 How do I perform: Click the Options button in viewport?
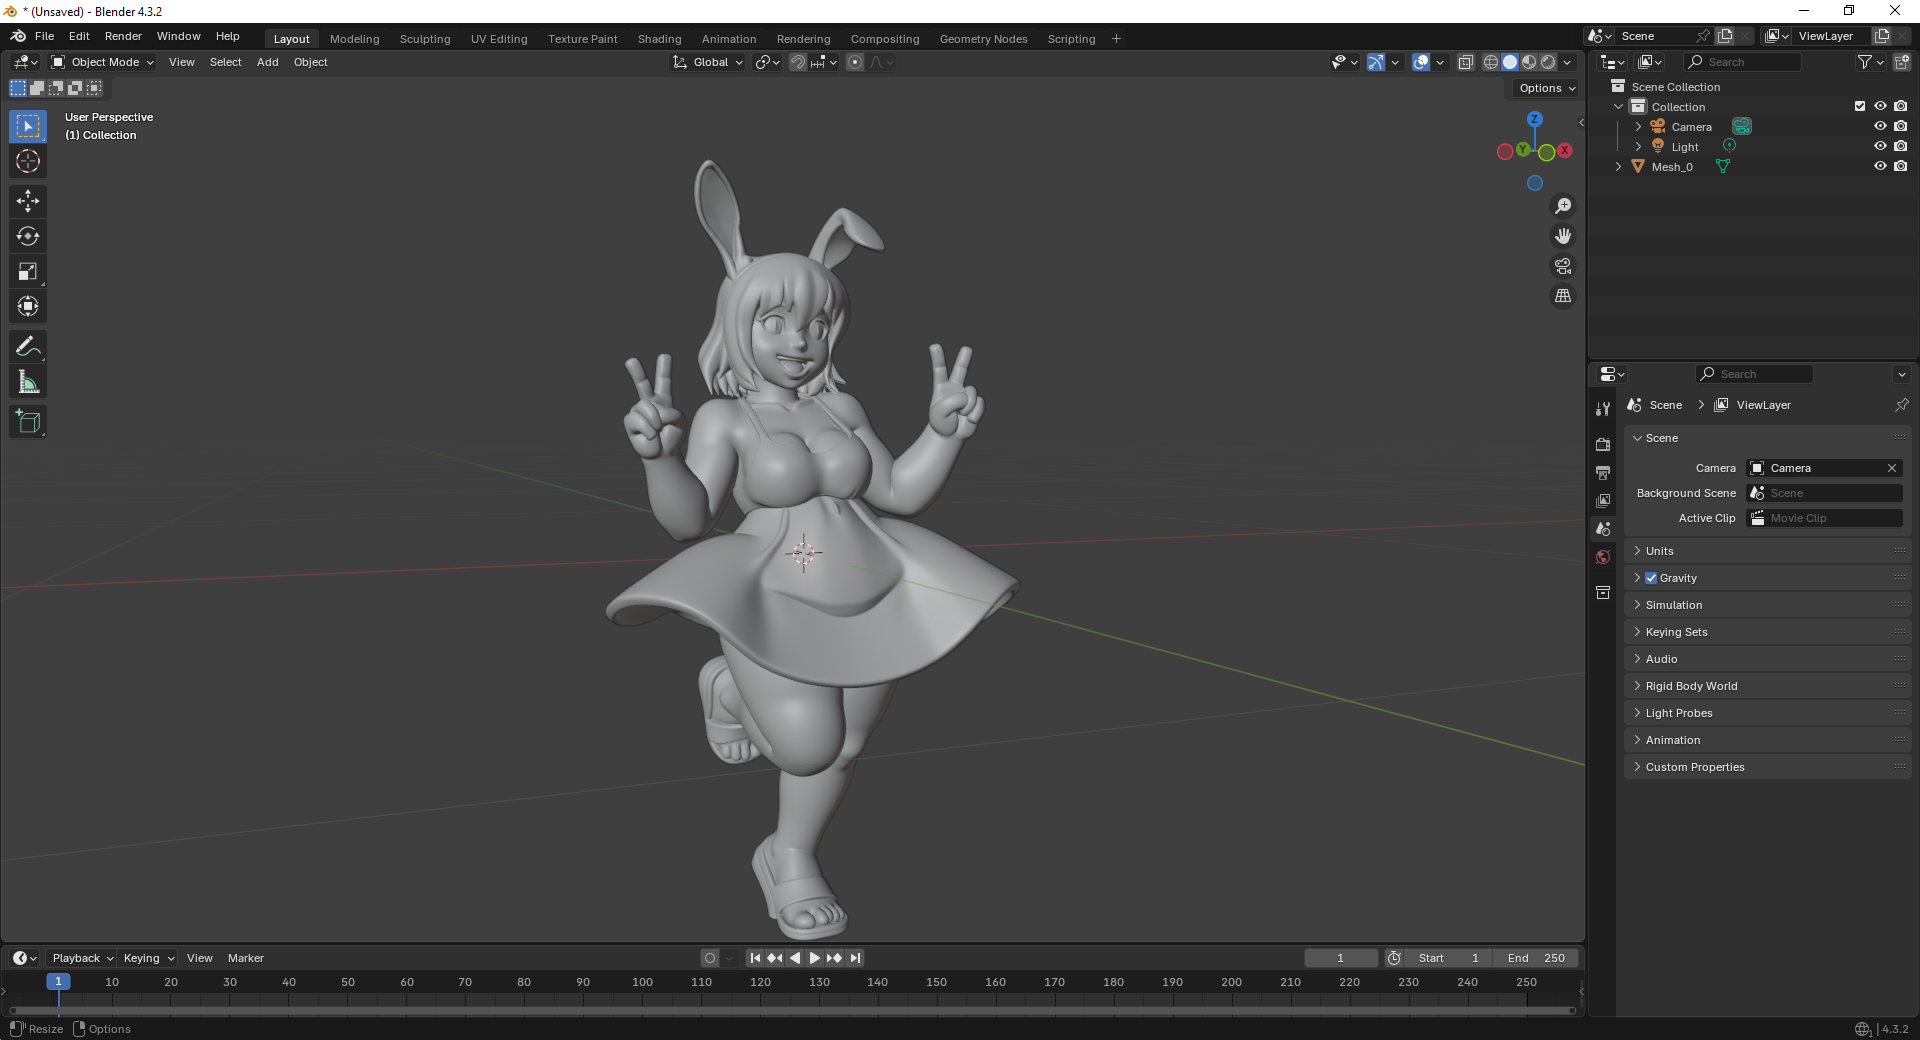(x=1546, y=88)
